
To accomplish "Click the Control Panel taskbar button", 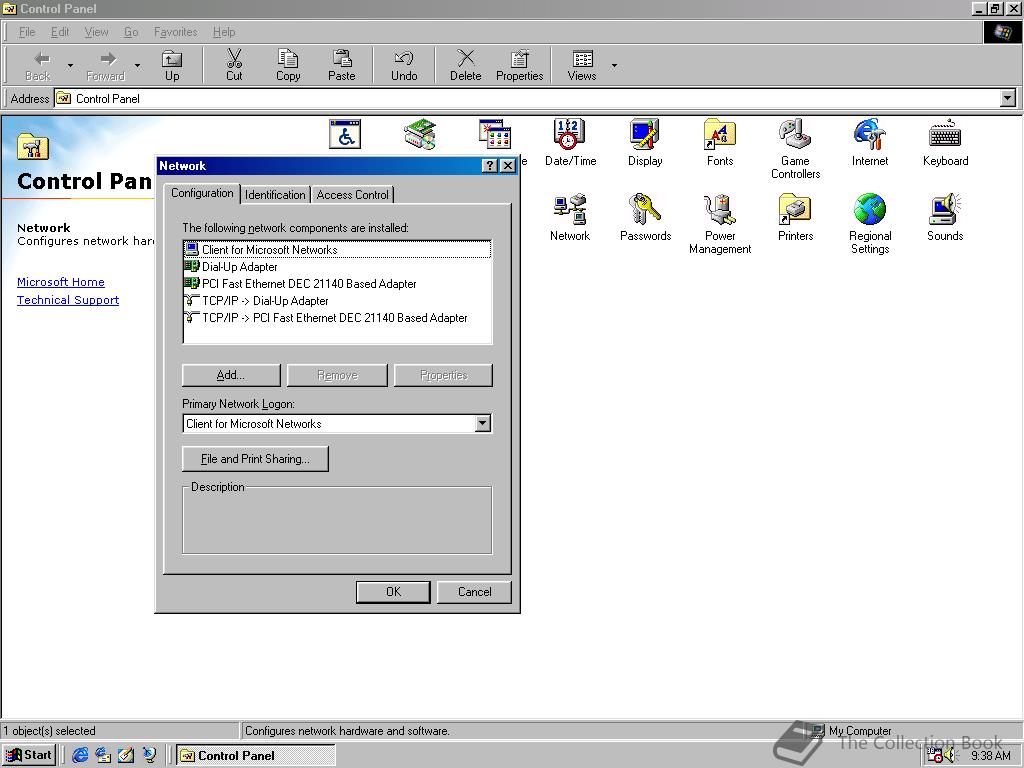I will 256,755.
